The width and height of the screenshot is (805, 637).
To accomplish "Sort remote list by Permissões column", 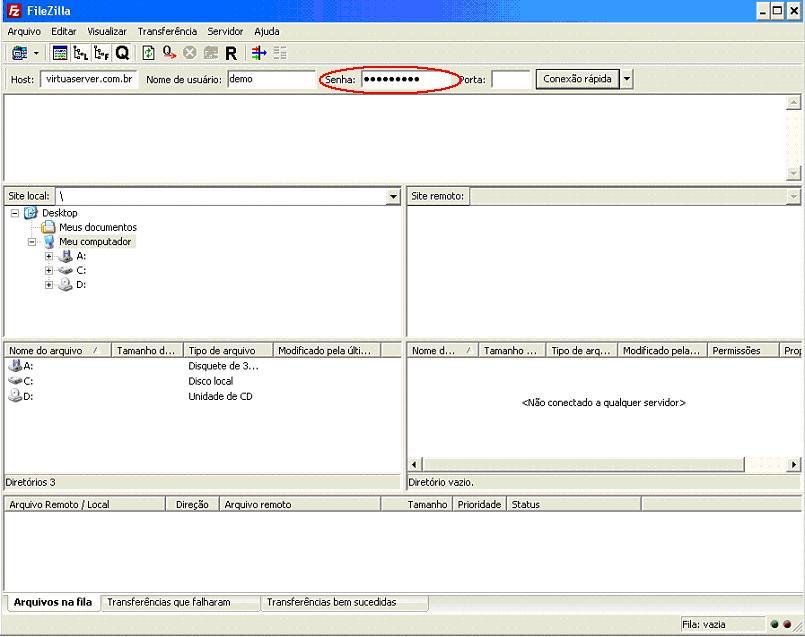I will [x=743, y=351].
